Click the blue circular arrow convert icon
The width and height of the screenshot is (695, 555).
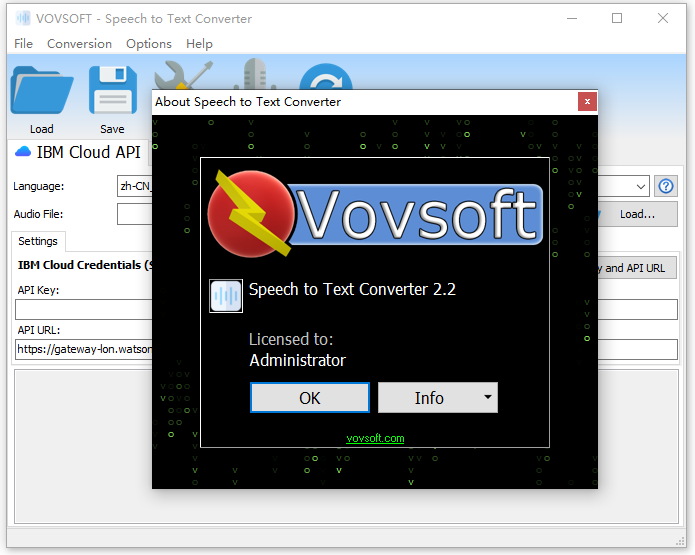coord(326,77)
